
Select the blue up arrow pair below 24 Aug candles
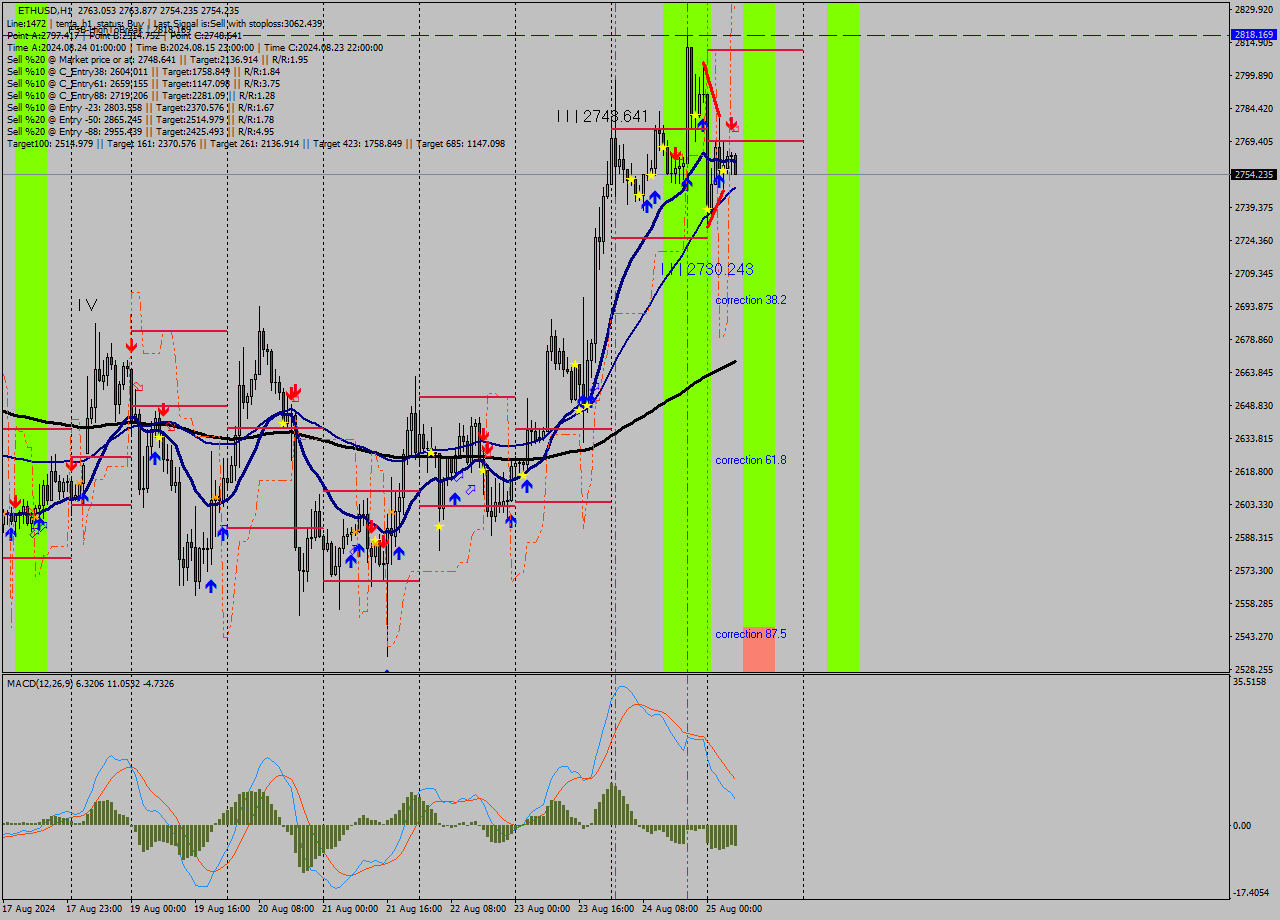point(651,199)
